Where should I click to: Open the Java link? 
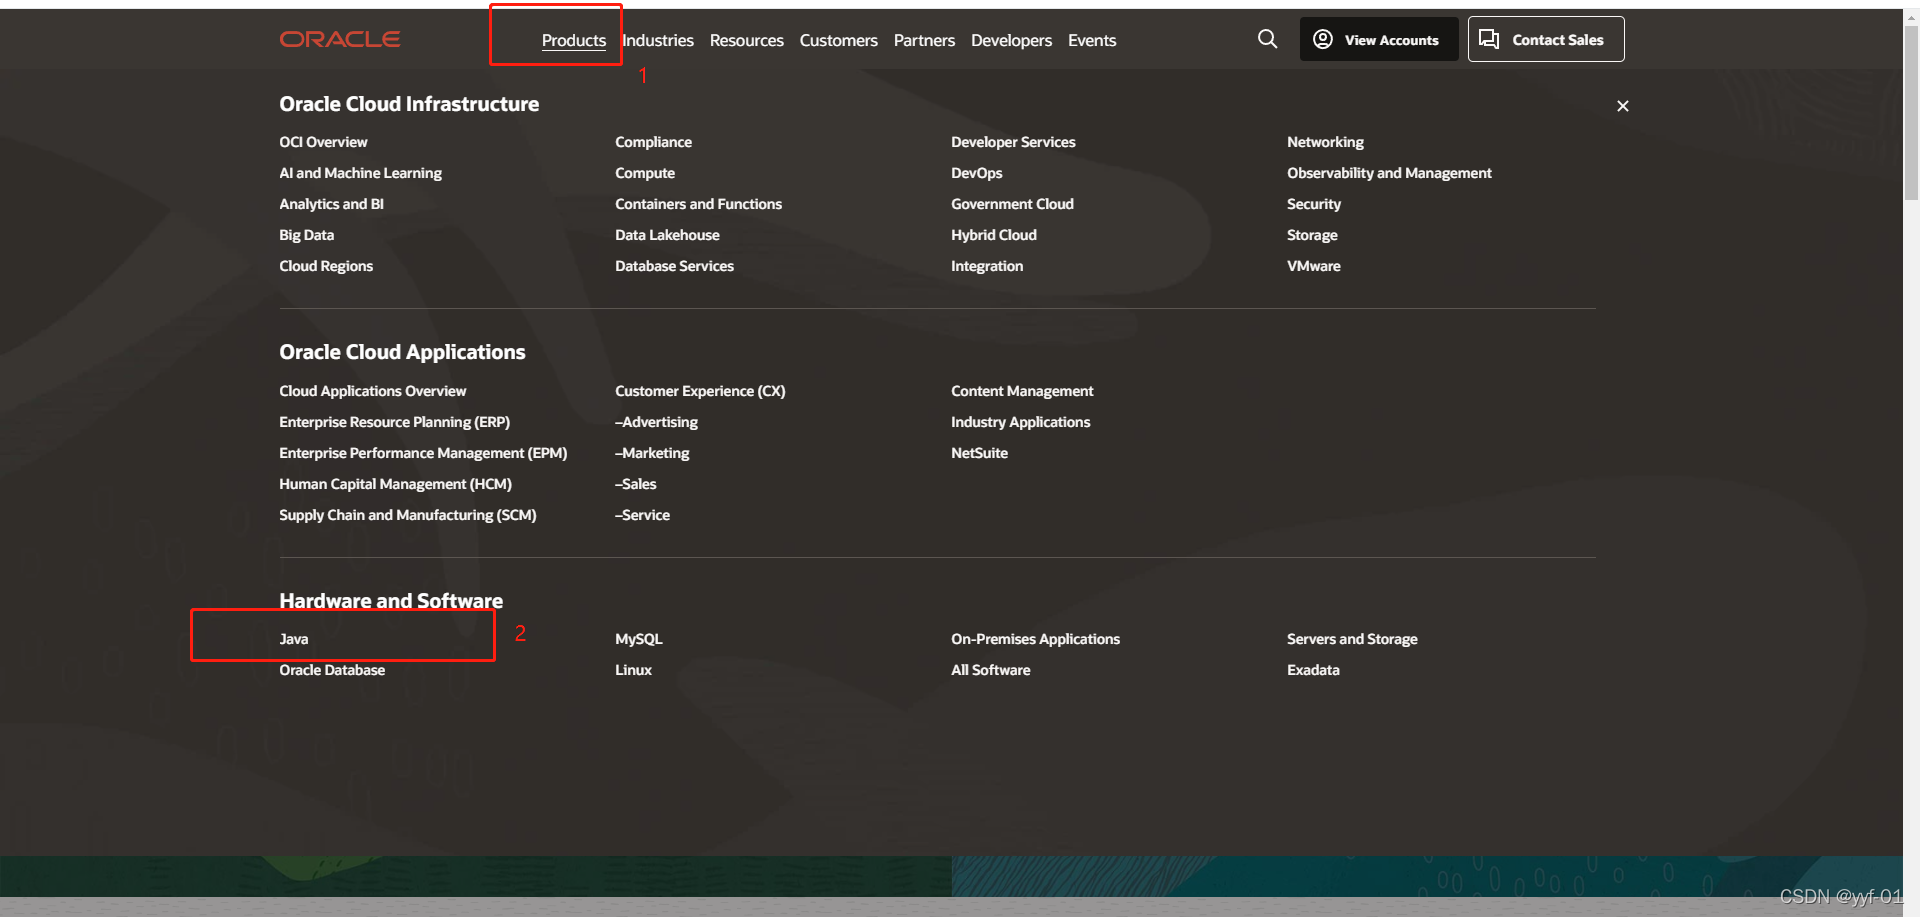click(x=293, y=639)
